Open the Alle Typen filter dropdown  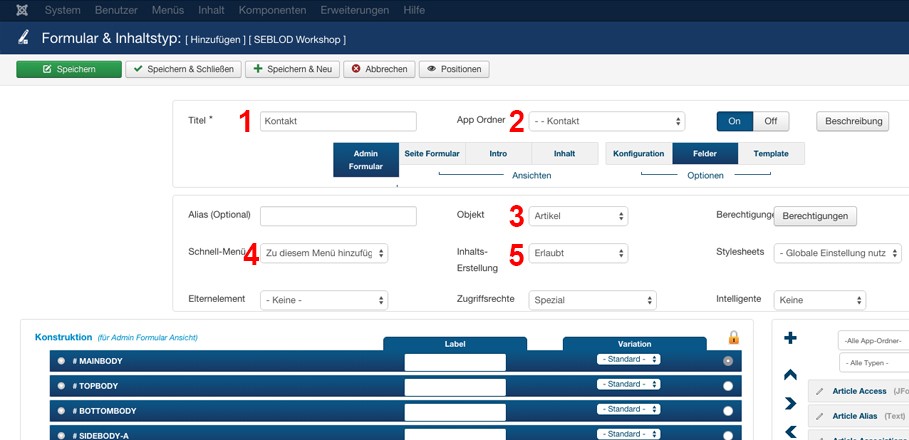874,363
